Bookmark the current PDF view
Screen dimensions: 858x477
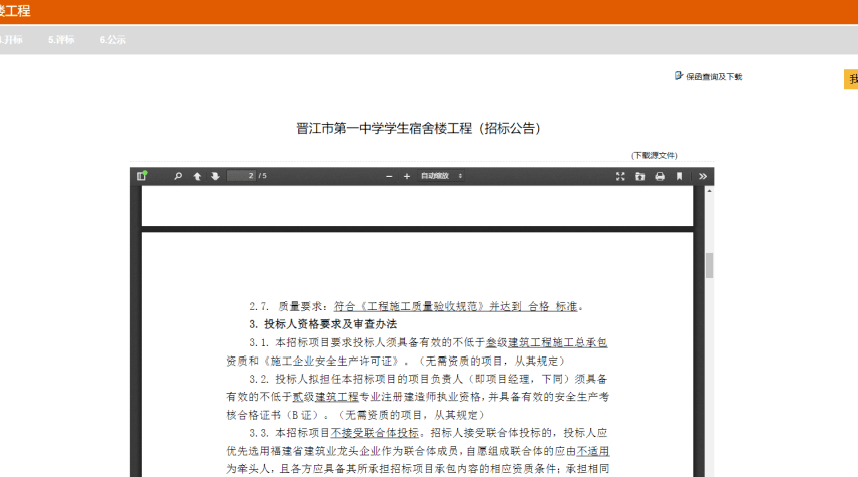tap(680, 176)
